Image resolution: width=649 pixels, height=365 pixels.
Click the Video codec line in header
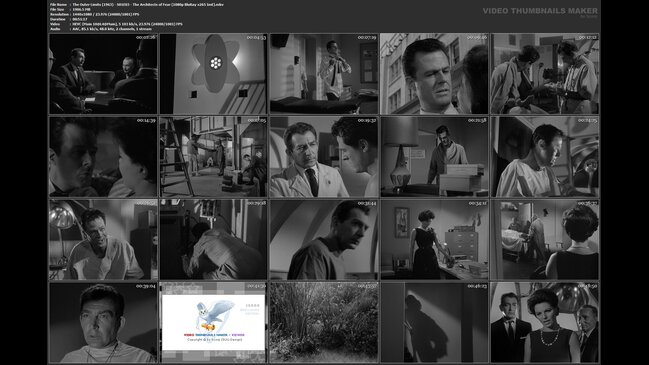coord(116,24)
